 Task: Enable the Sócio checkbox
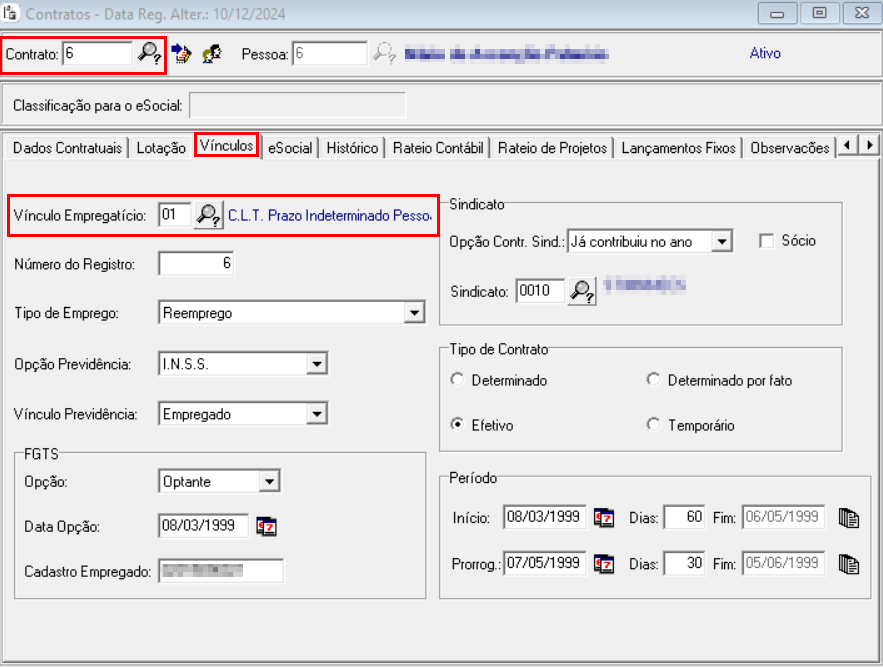[767, 241]
